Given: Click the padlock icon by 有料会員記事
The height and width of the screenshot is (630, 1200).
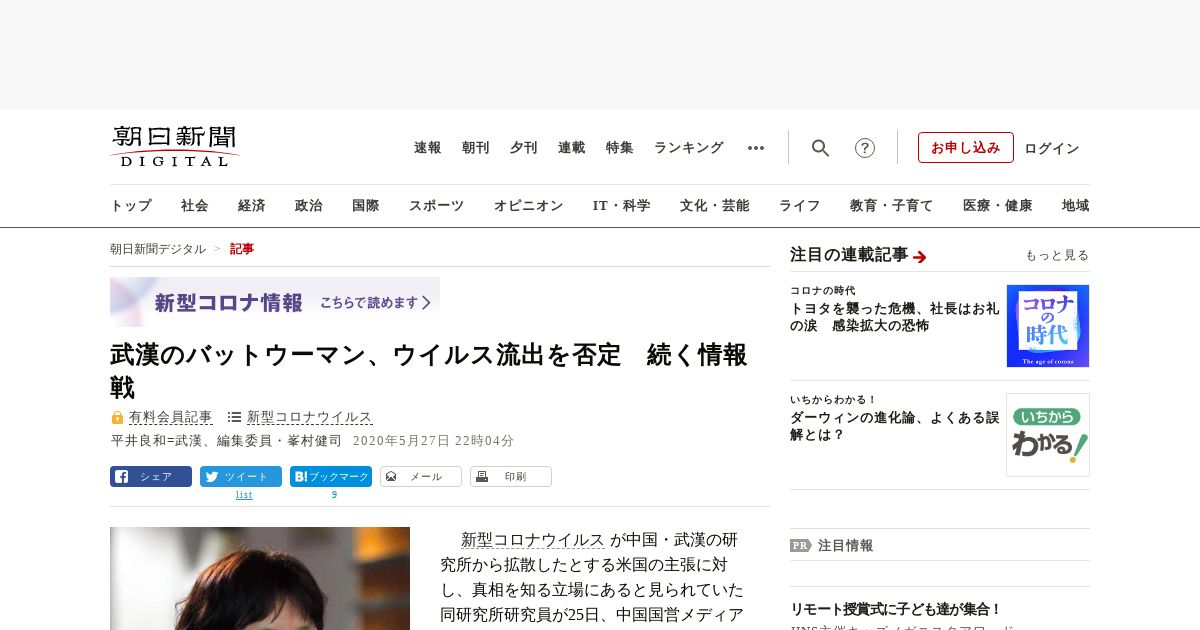Looking at the screenshot, I should (117, 417).
